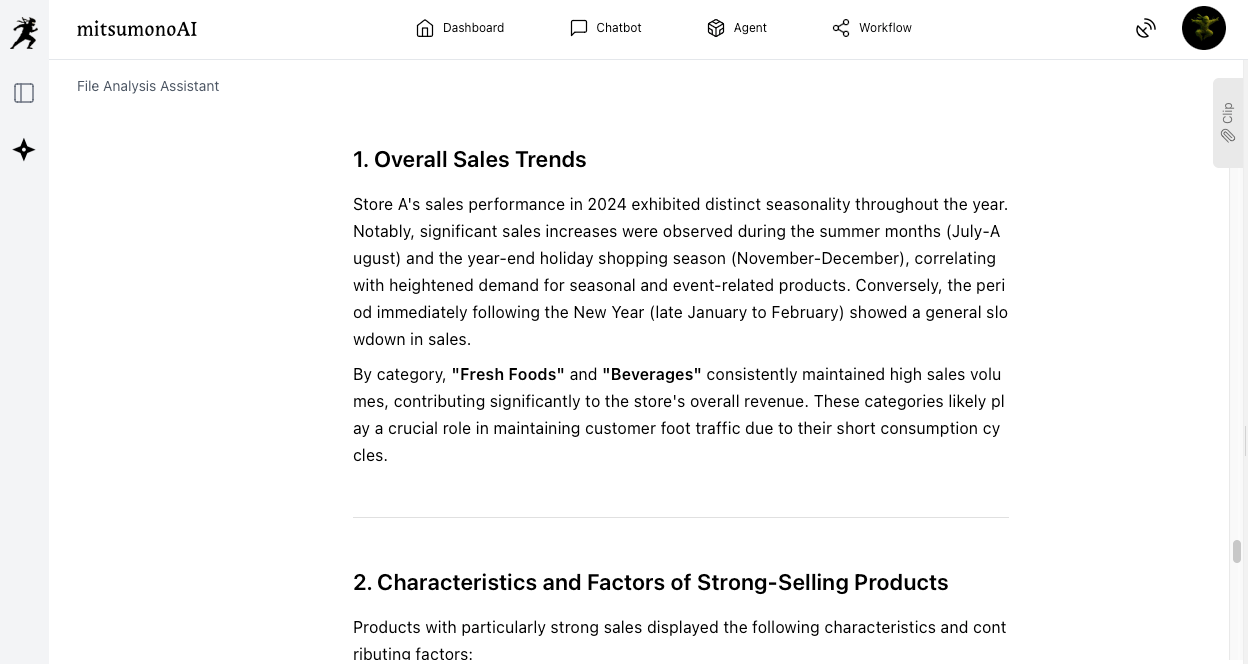Click the mitsumonoAI brand name link
Viewport: 1248px width, 664px height.
click(137, 29)
